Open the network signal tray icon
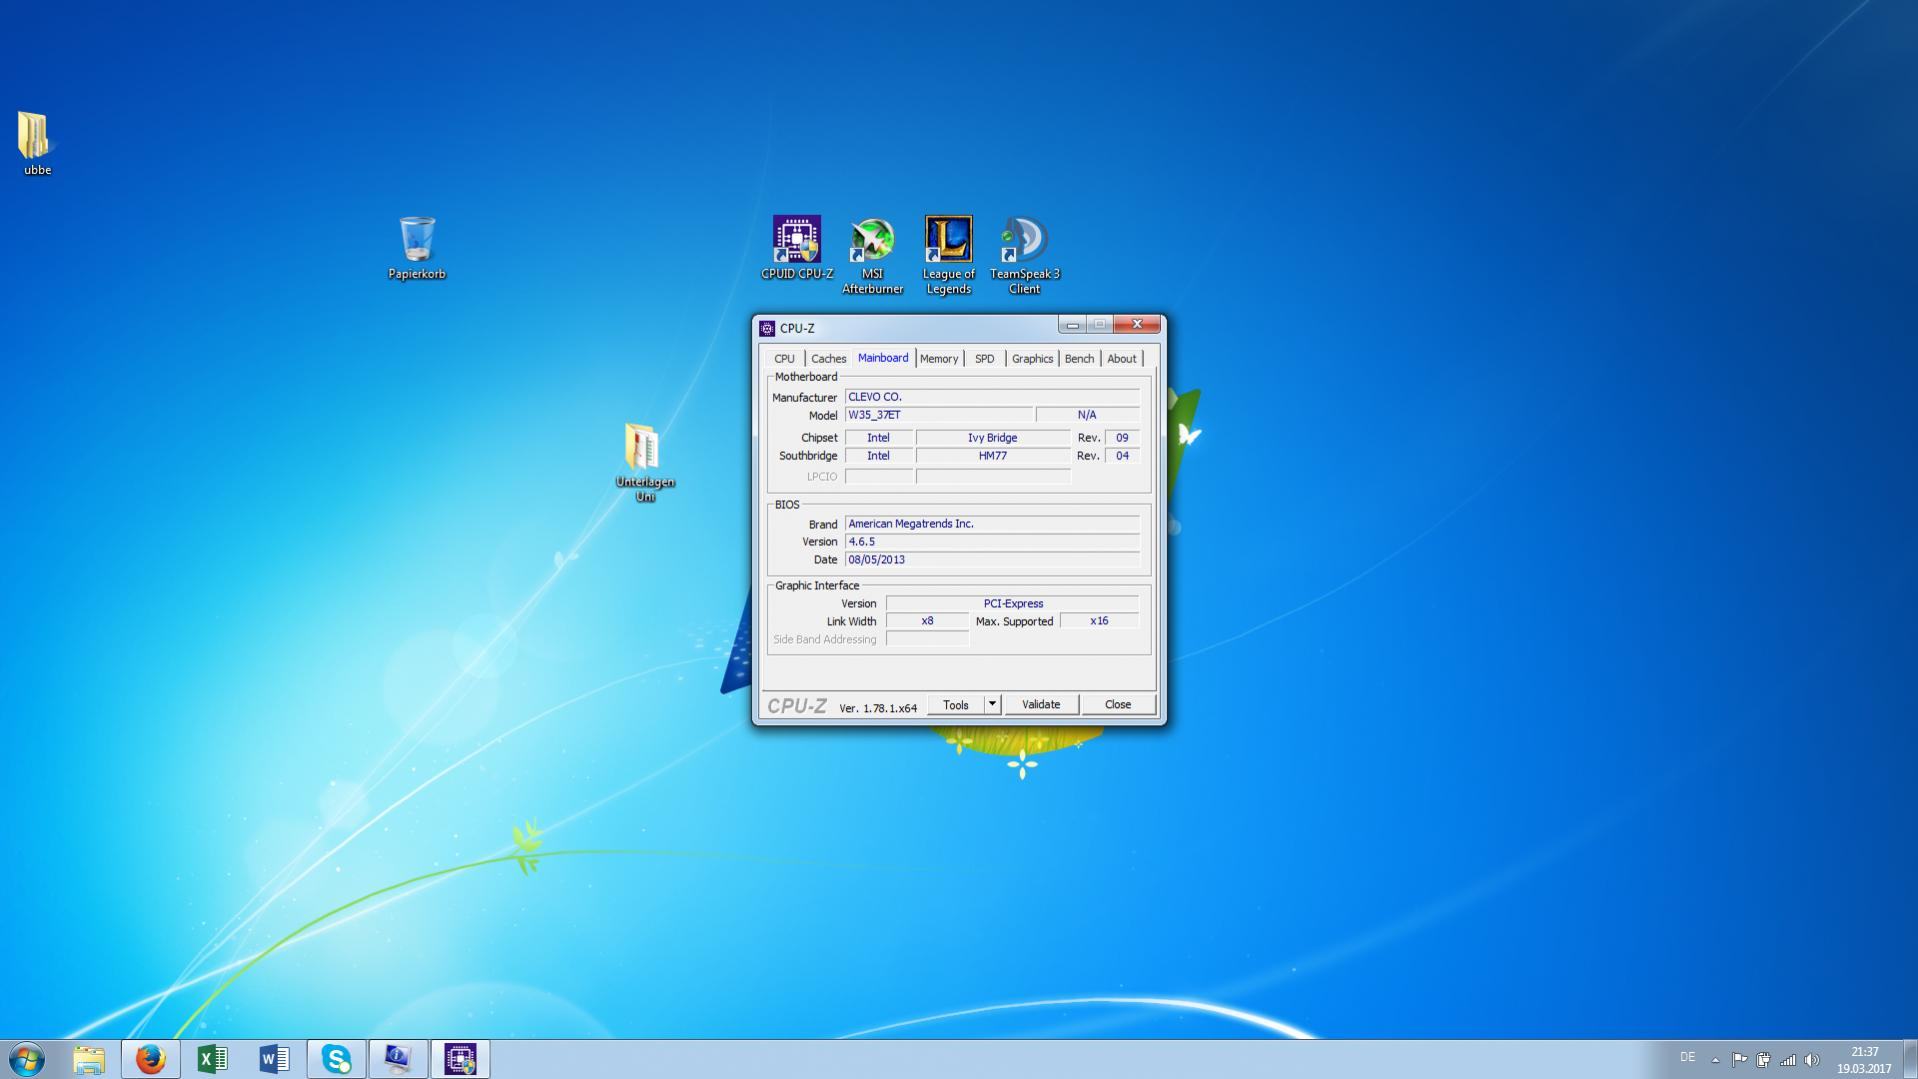Viewport: 1918px width, 1079px height. 1787,1060
